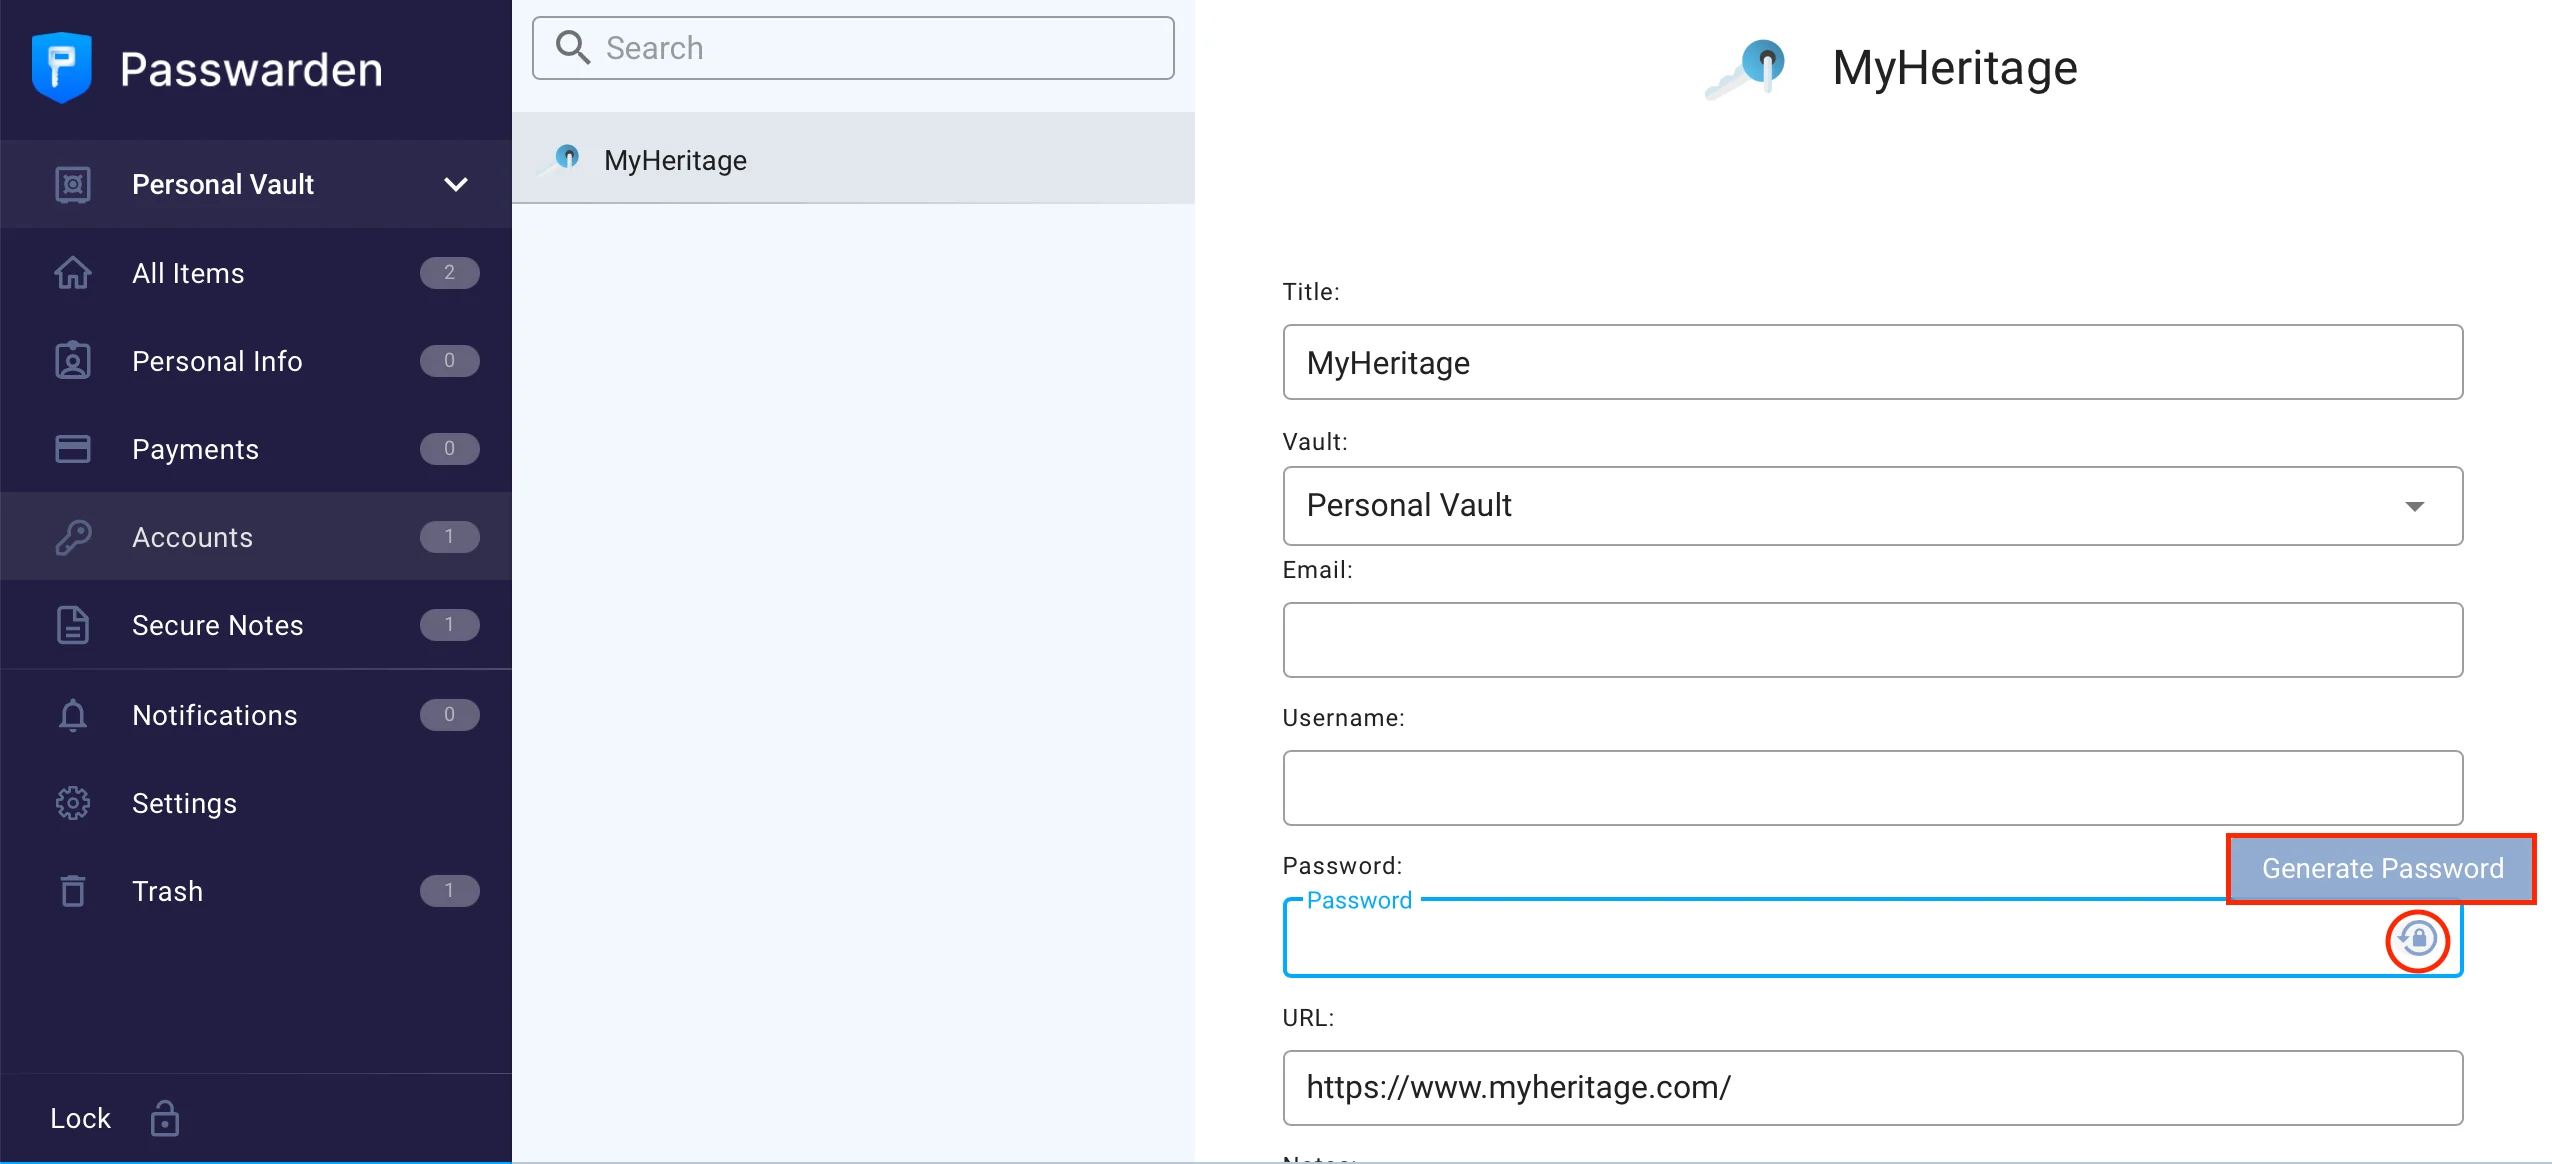Image resolution: width=2552 pixels, height=1164 pixels.
Task: Open the Vault selection dropdown
Action: click(2417, 506)
